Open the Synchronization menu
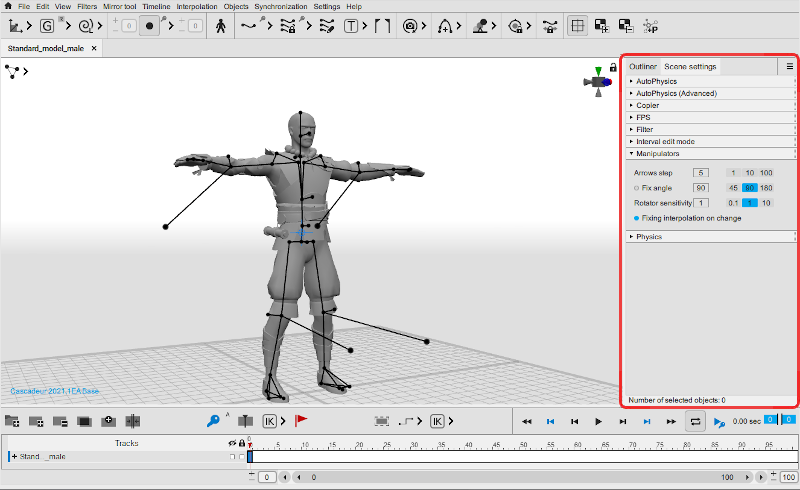This screenshot has height=490, width=800. [281, 7]
